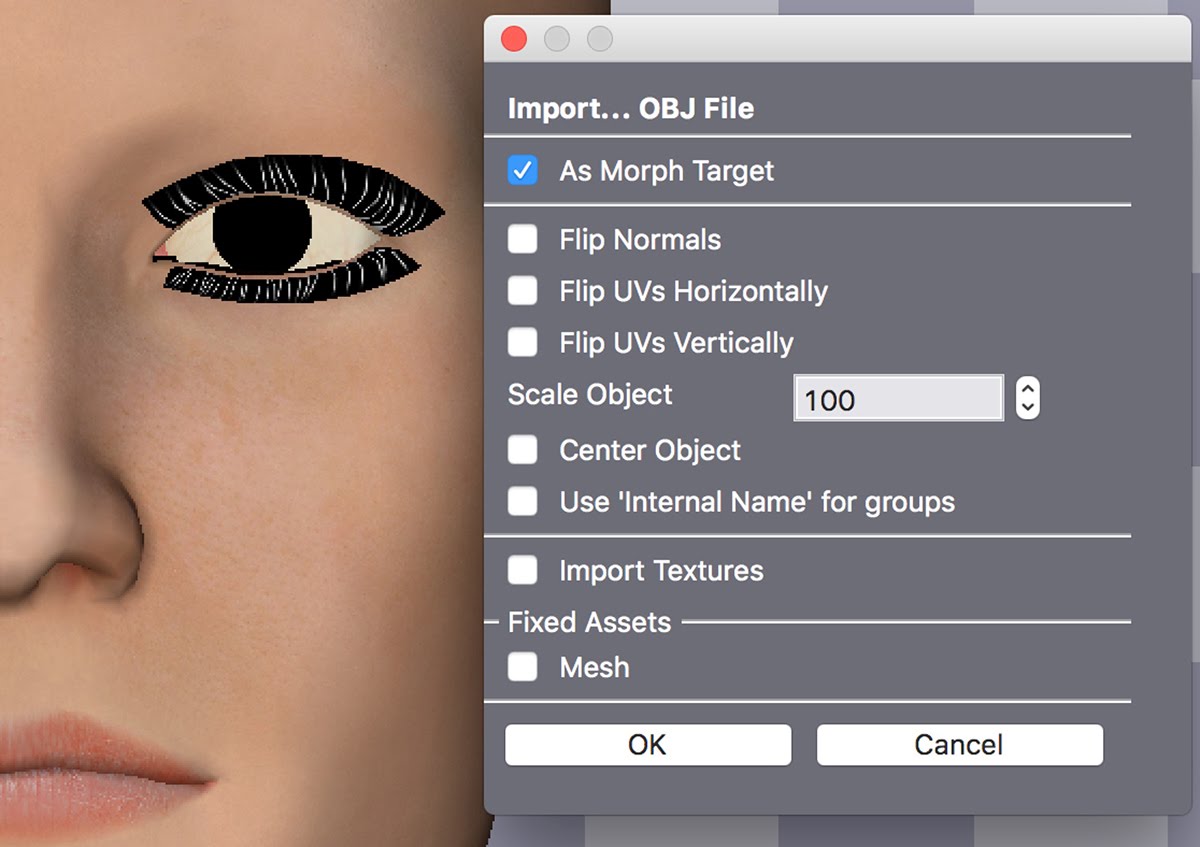Check Flip UVs Horizontally
Image resolution: width=1200 pixels, height=847 pixels.
click(522, 291)
